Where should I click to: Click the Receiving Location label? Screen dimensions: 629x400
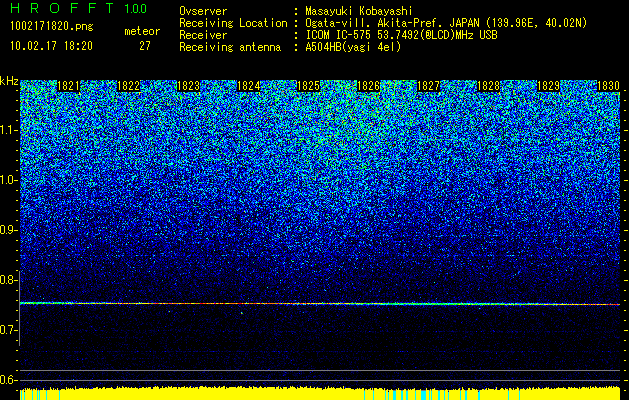233,23
